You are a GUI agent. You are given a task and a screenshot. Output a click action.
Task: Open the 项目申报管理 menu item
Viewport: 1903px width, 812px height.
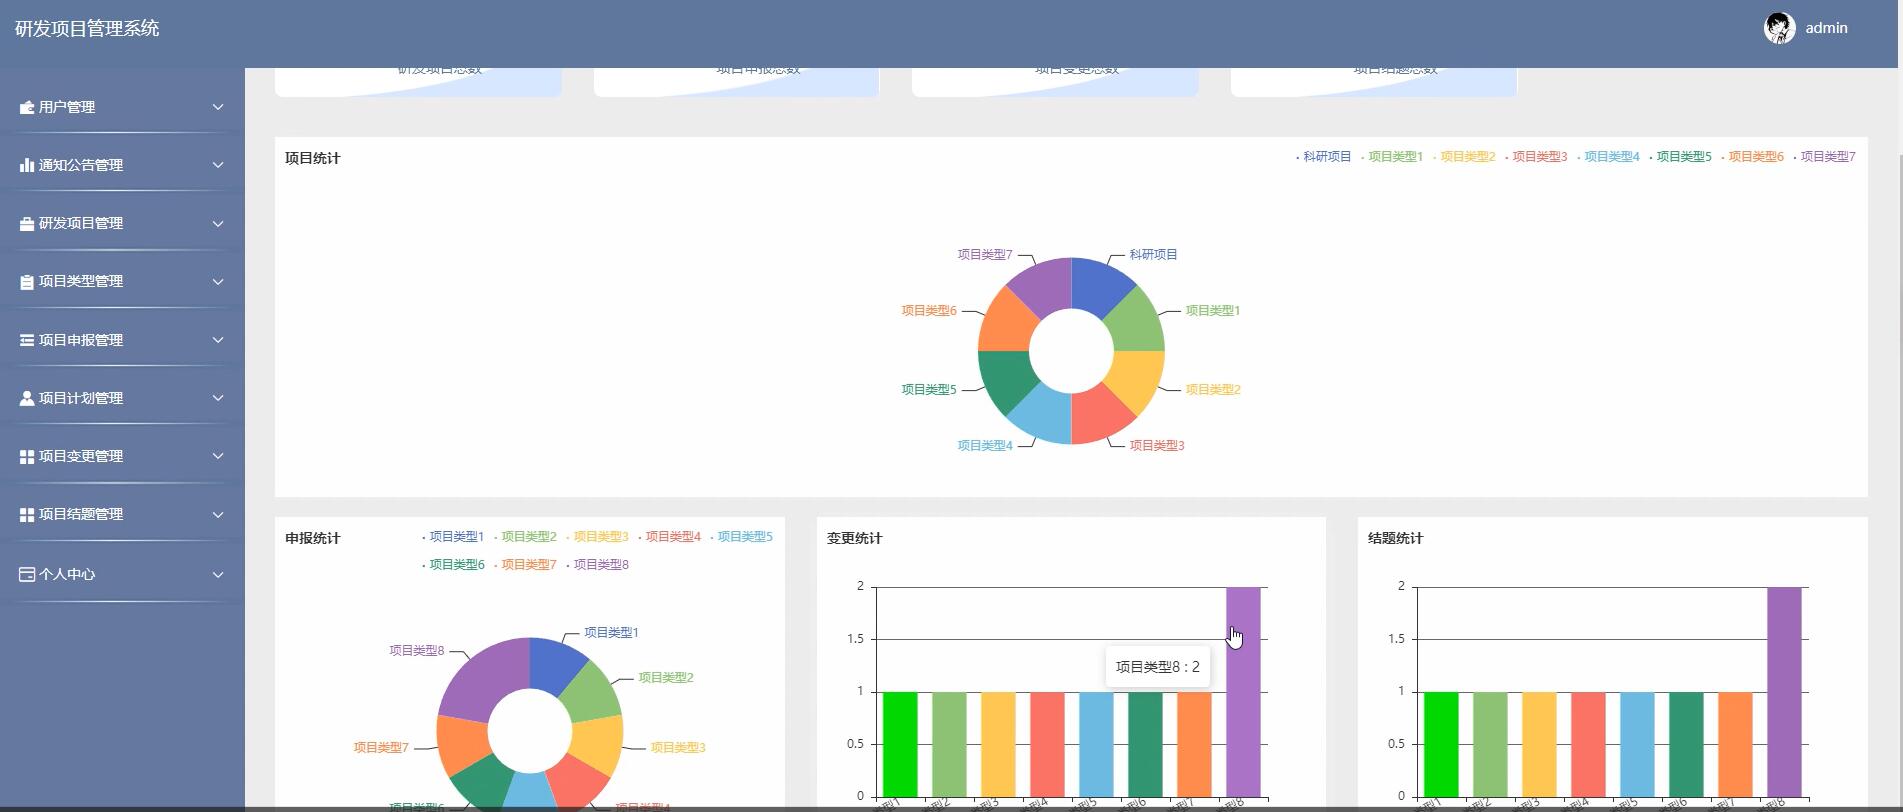pos(122,340)
